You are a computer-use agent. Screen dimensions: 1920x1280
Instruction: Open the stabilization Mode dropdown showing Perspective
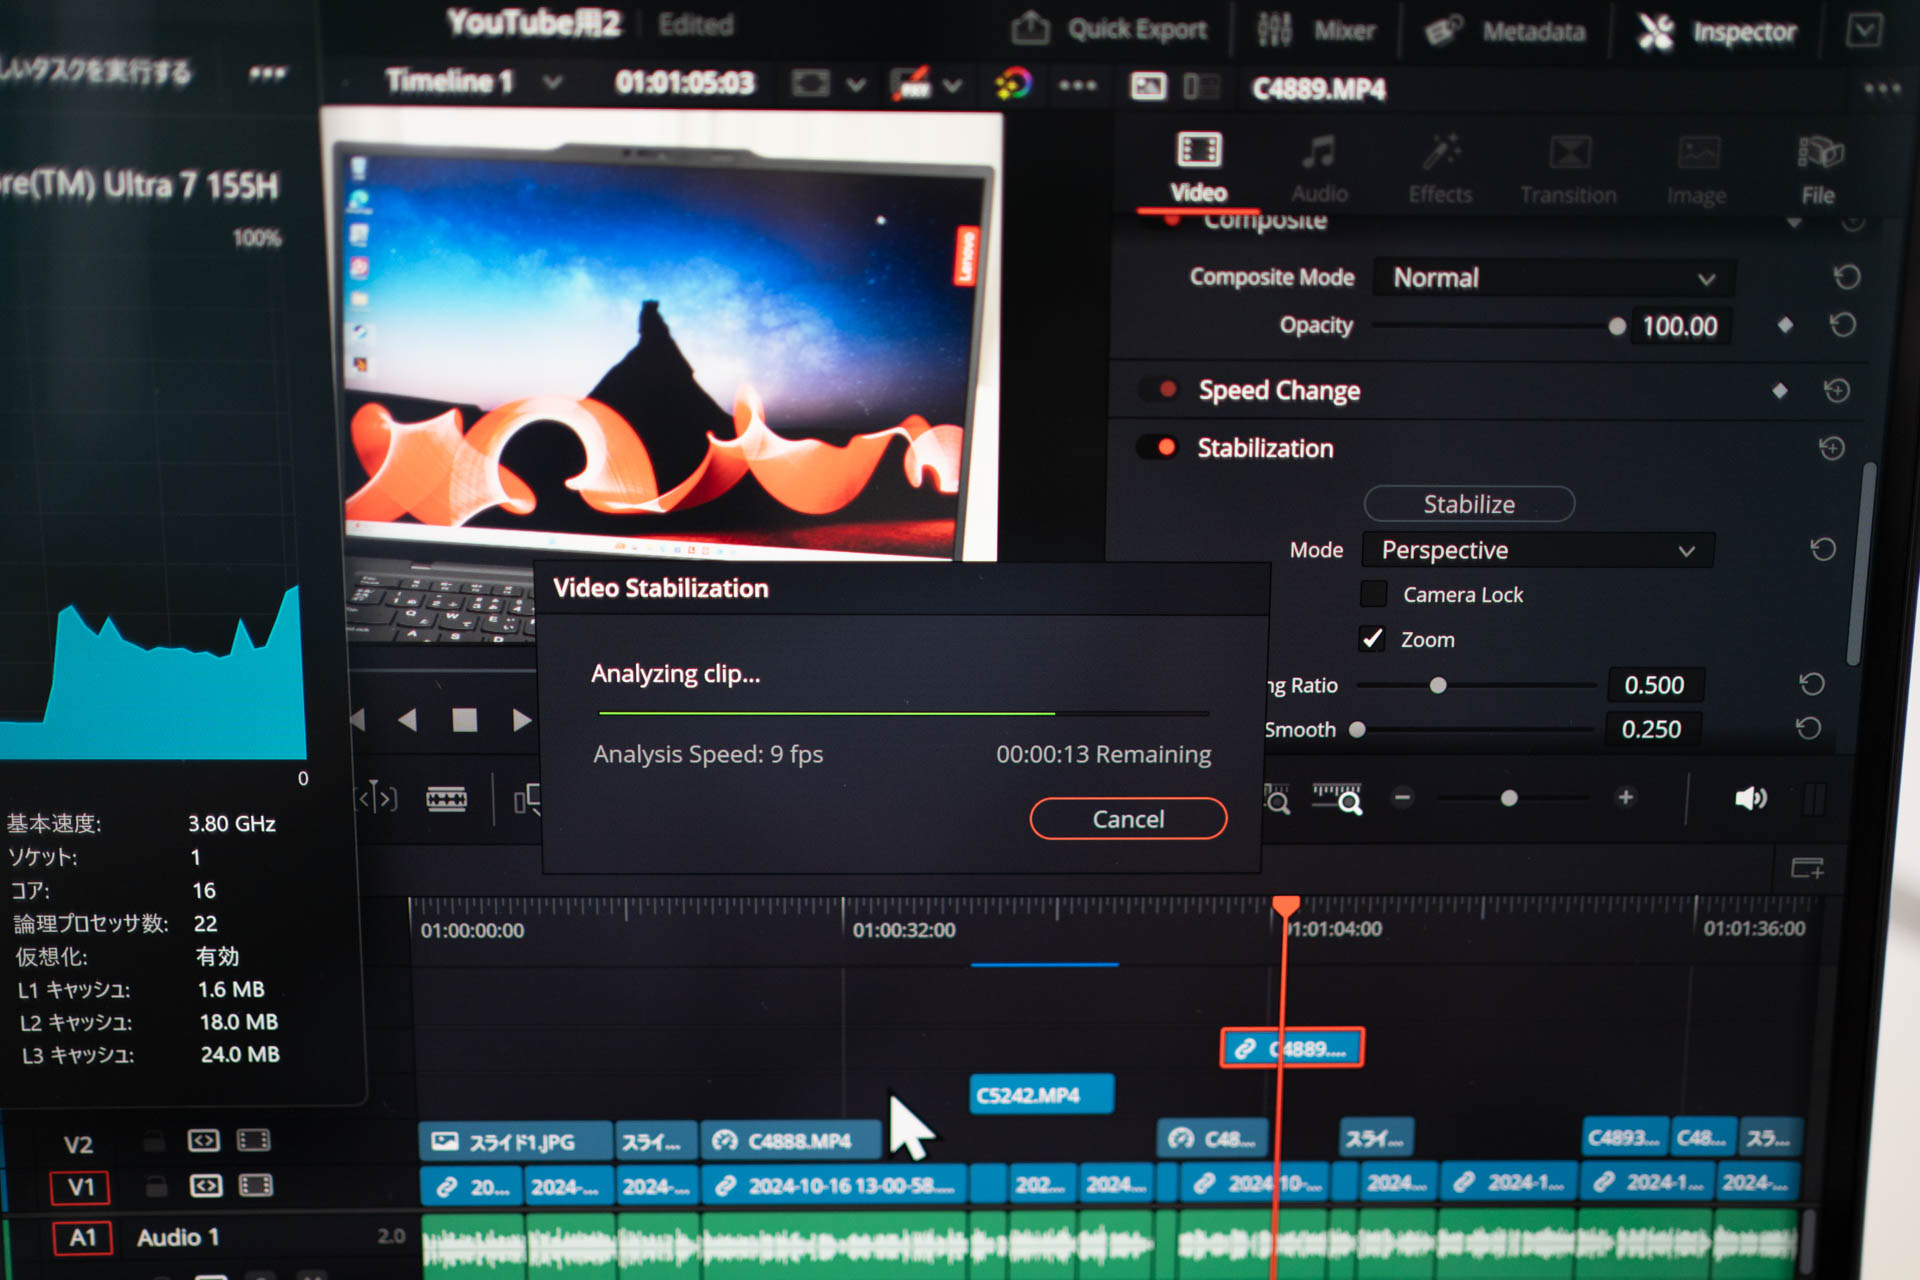(x=1537, y=550)
